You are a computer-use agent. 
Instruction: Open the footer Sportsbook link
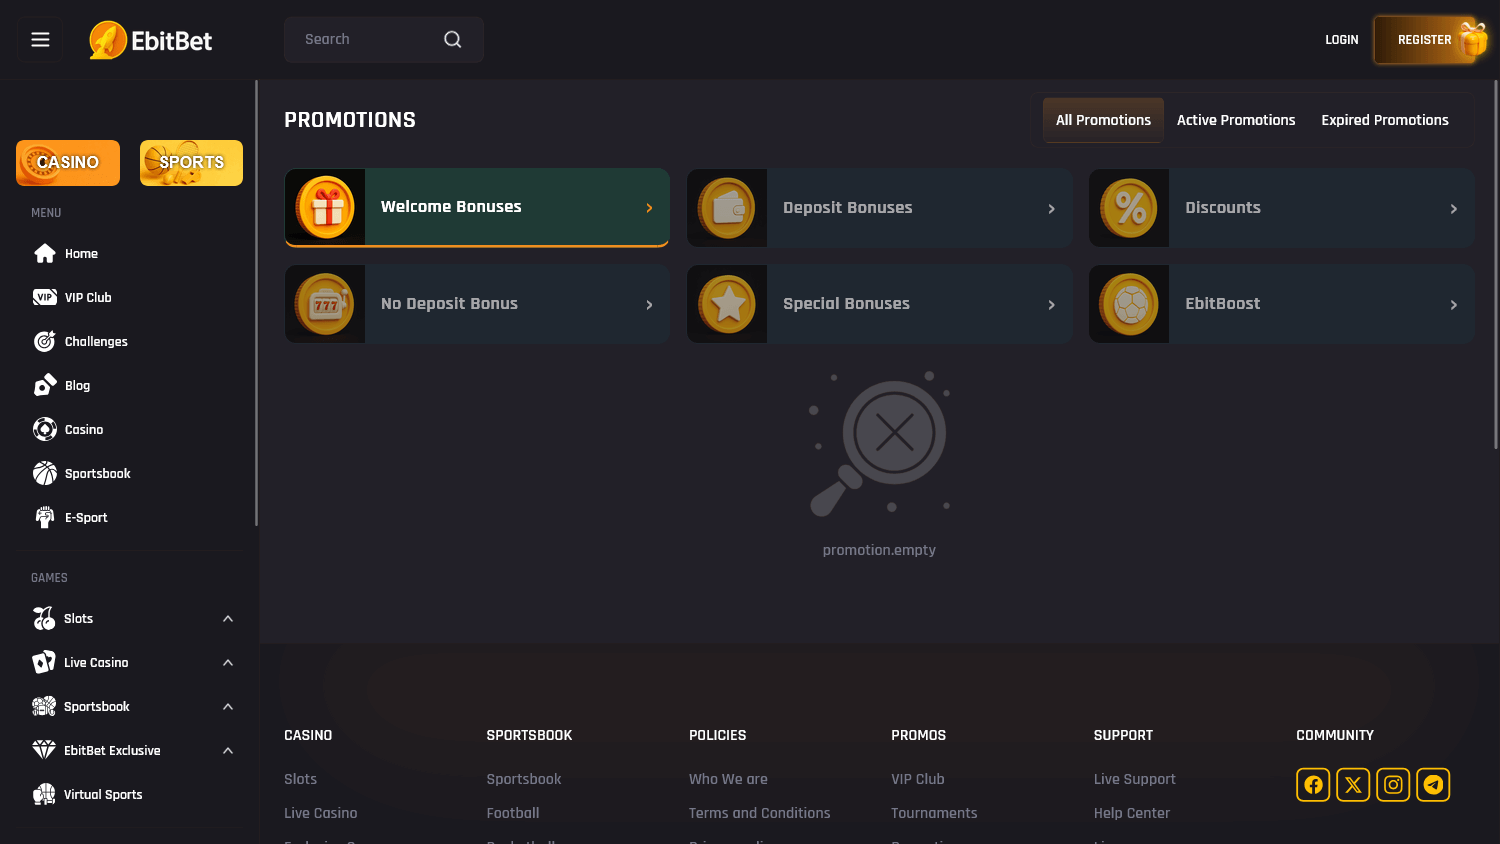point(524,779)
